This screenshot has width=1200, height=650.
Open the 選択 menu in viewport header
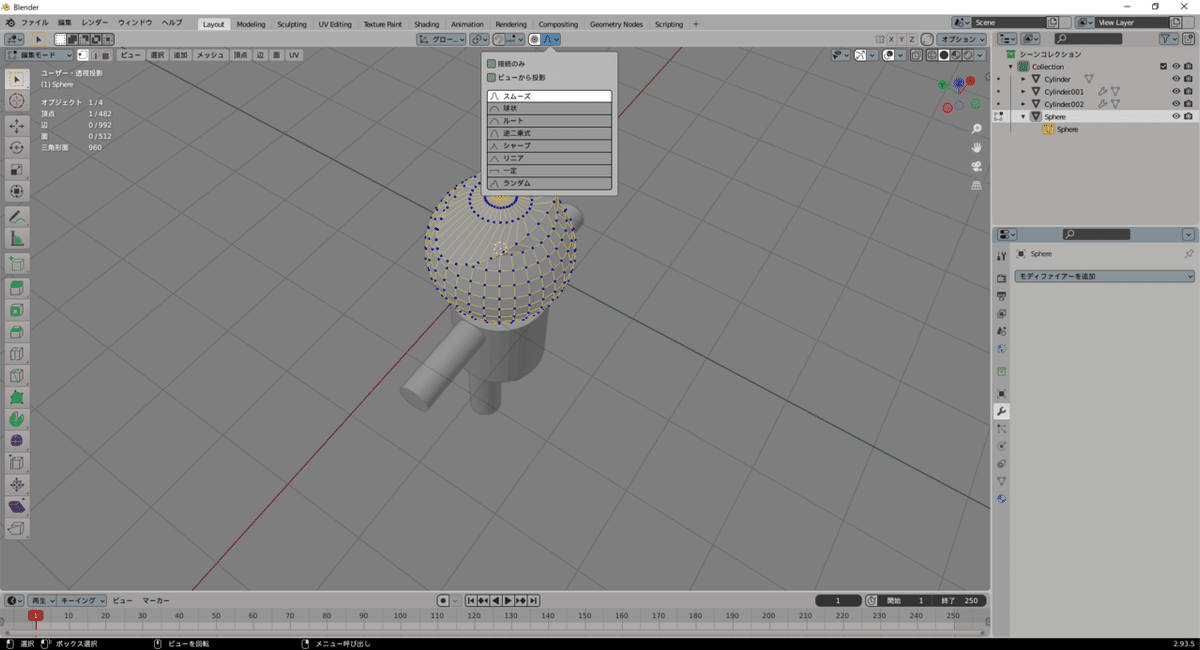coord(157,55)
